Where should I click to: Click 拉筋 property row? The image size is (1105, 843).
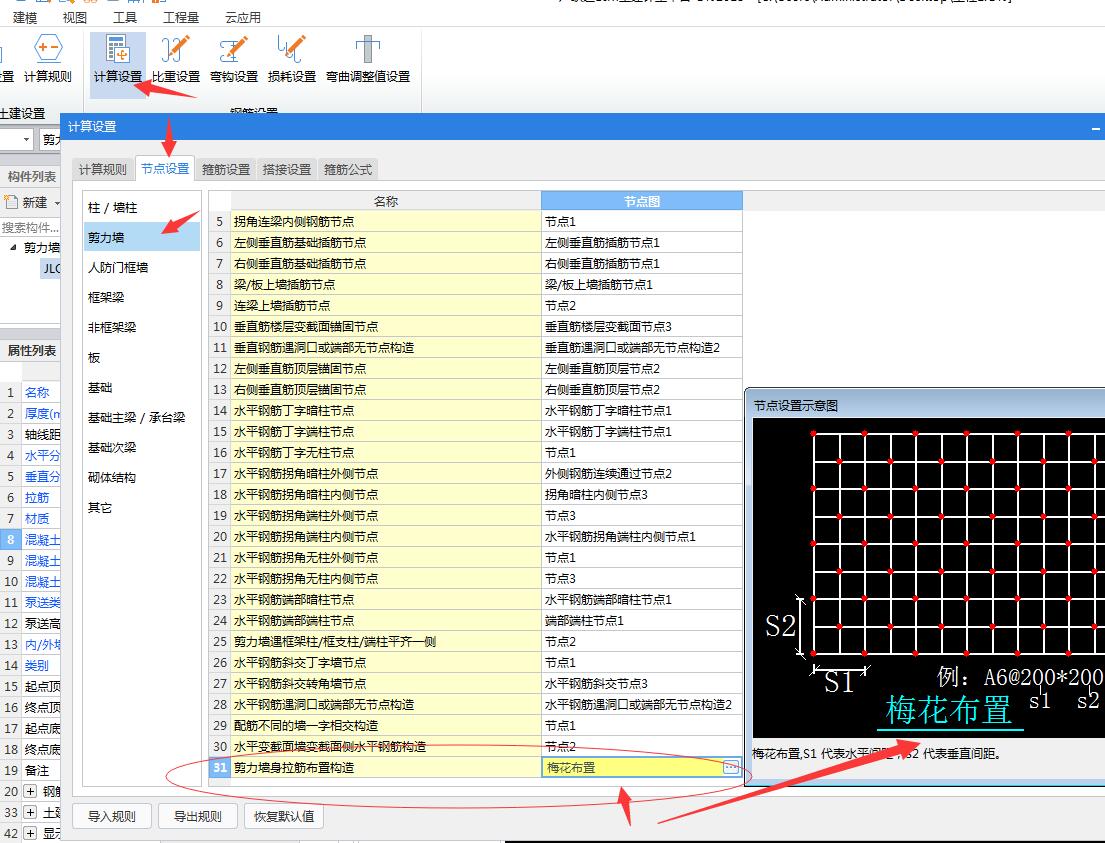(30, 498)
